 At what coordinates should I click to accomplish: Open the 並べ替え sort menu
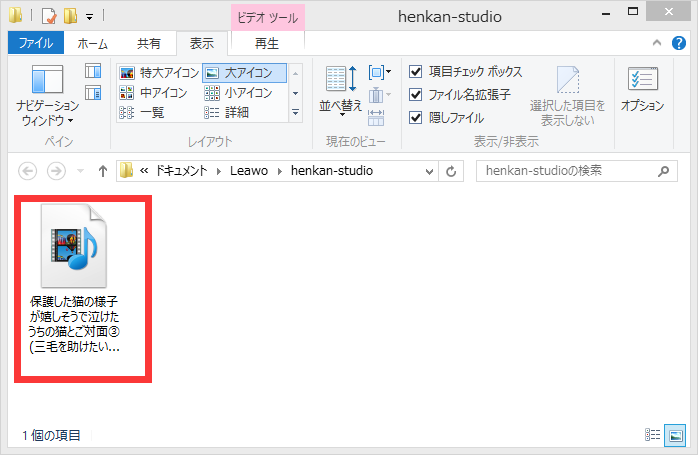coord(341,91)
